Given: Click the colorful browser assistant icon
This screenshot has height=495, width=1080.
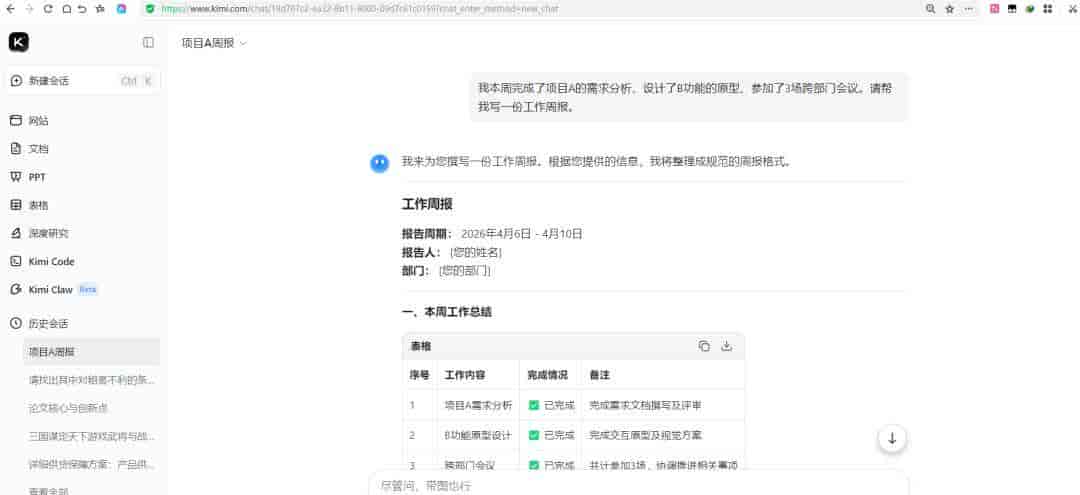Looking at the screenshot, I should pos(121,9).
